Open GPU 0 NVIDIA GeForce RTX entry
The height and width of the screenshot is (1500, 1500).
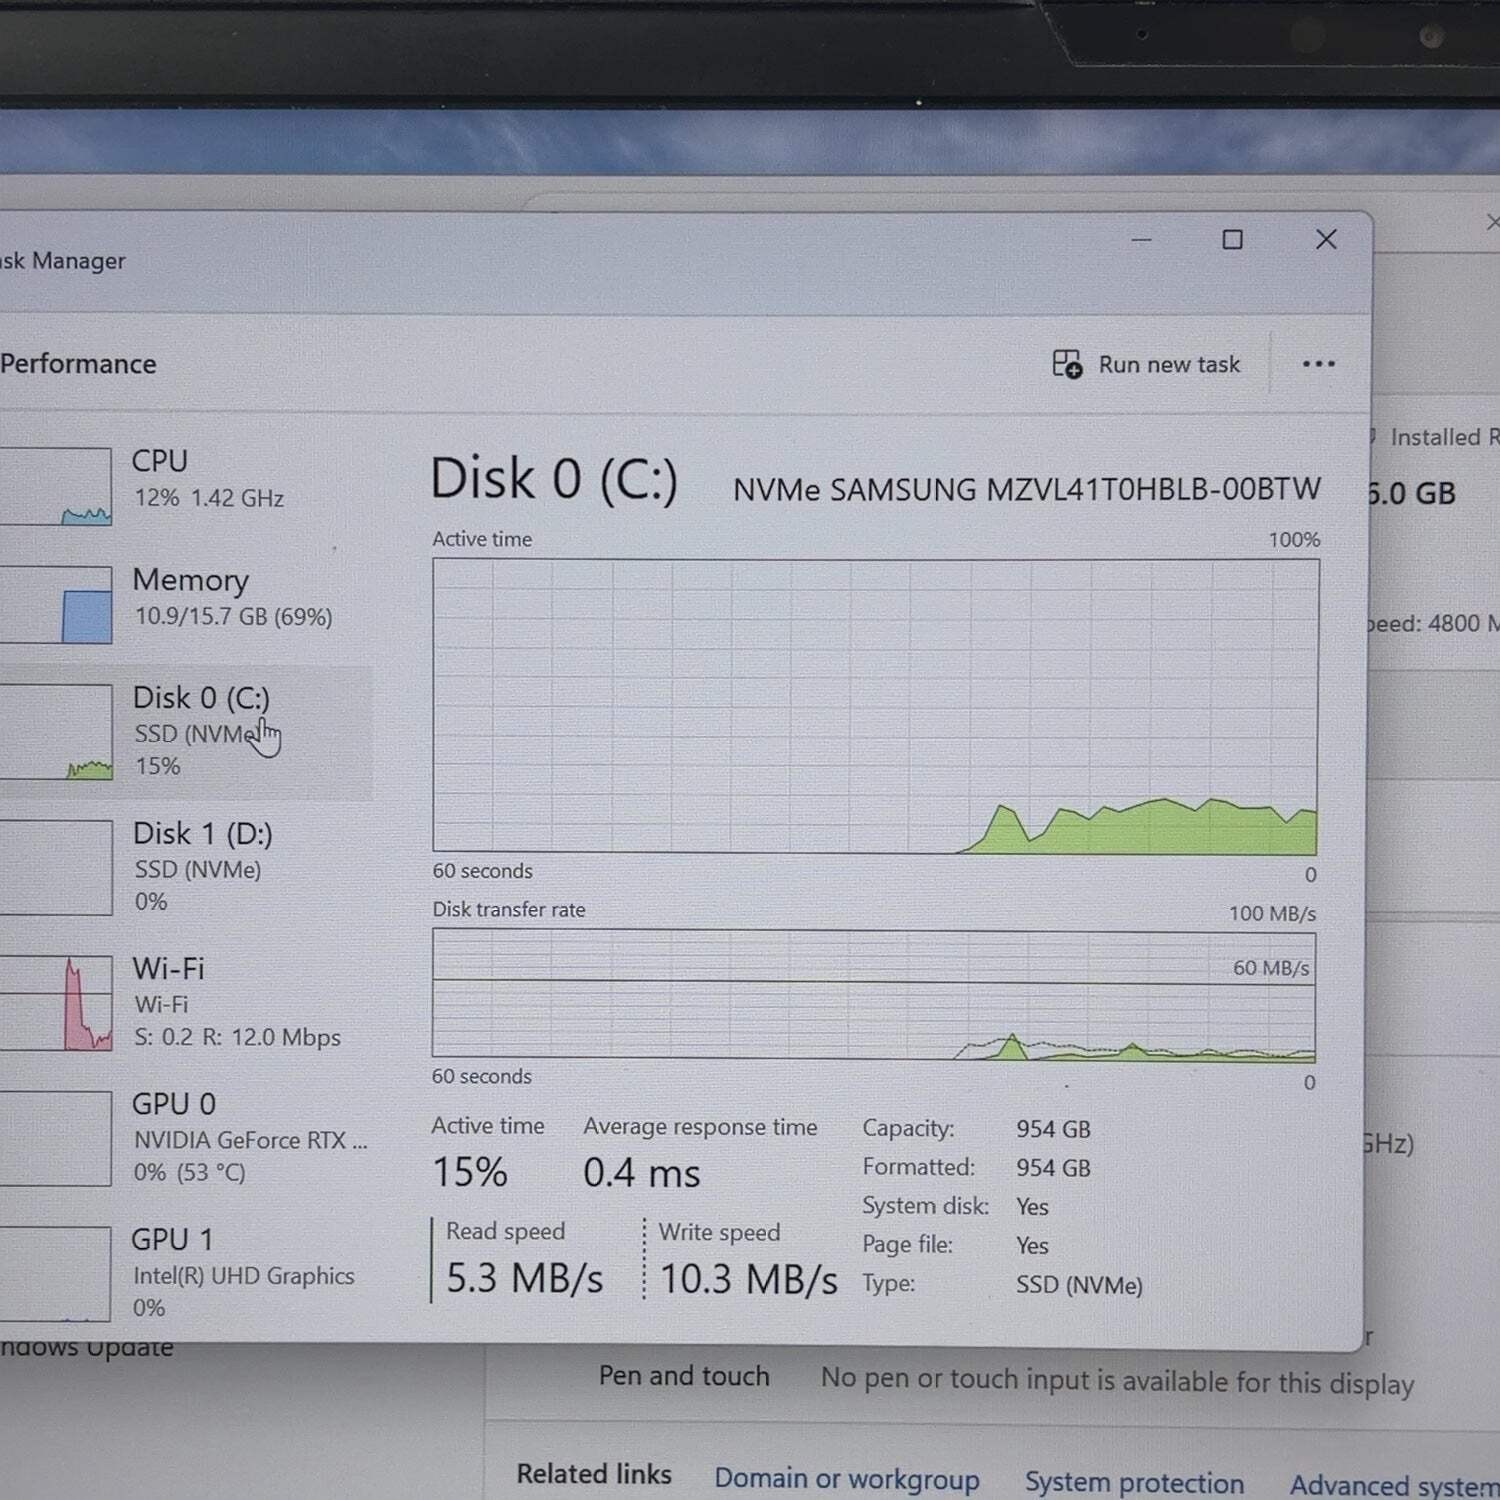pyautogui.click(x=186, y=1138)
